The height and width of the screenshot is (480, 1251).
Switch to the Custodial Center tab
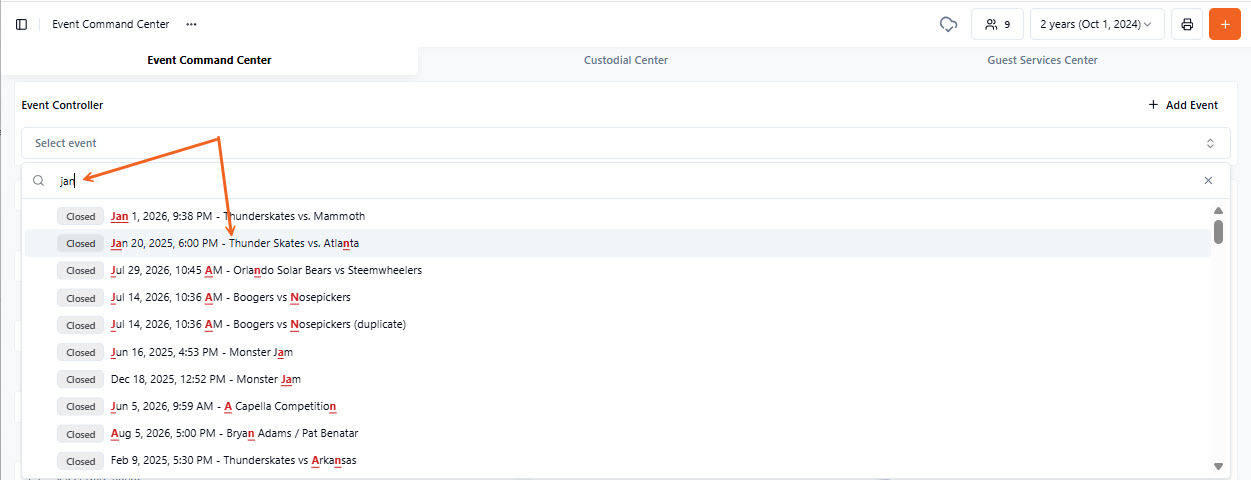pyautogui.click(x=626, y=60)
